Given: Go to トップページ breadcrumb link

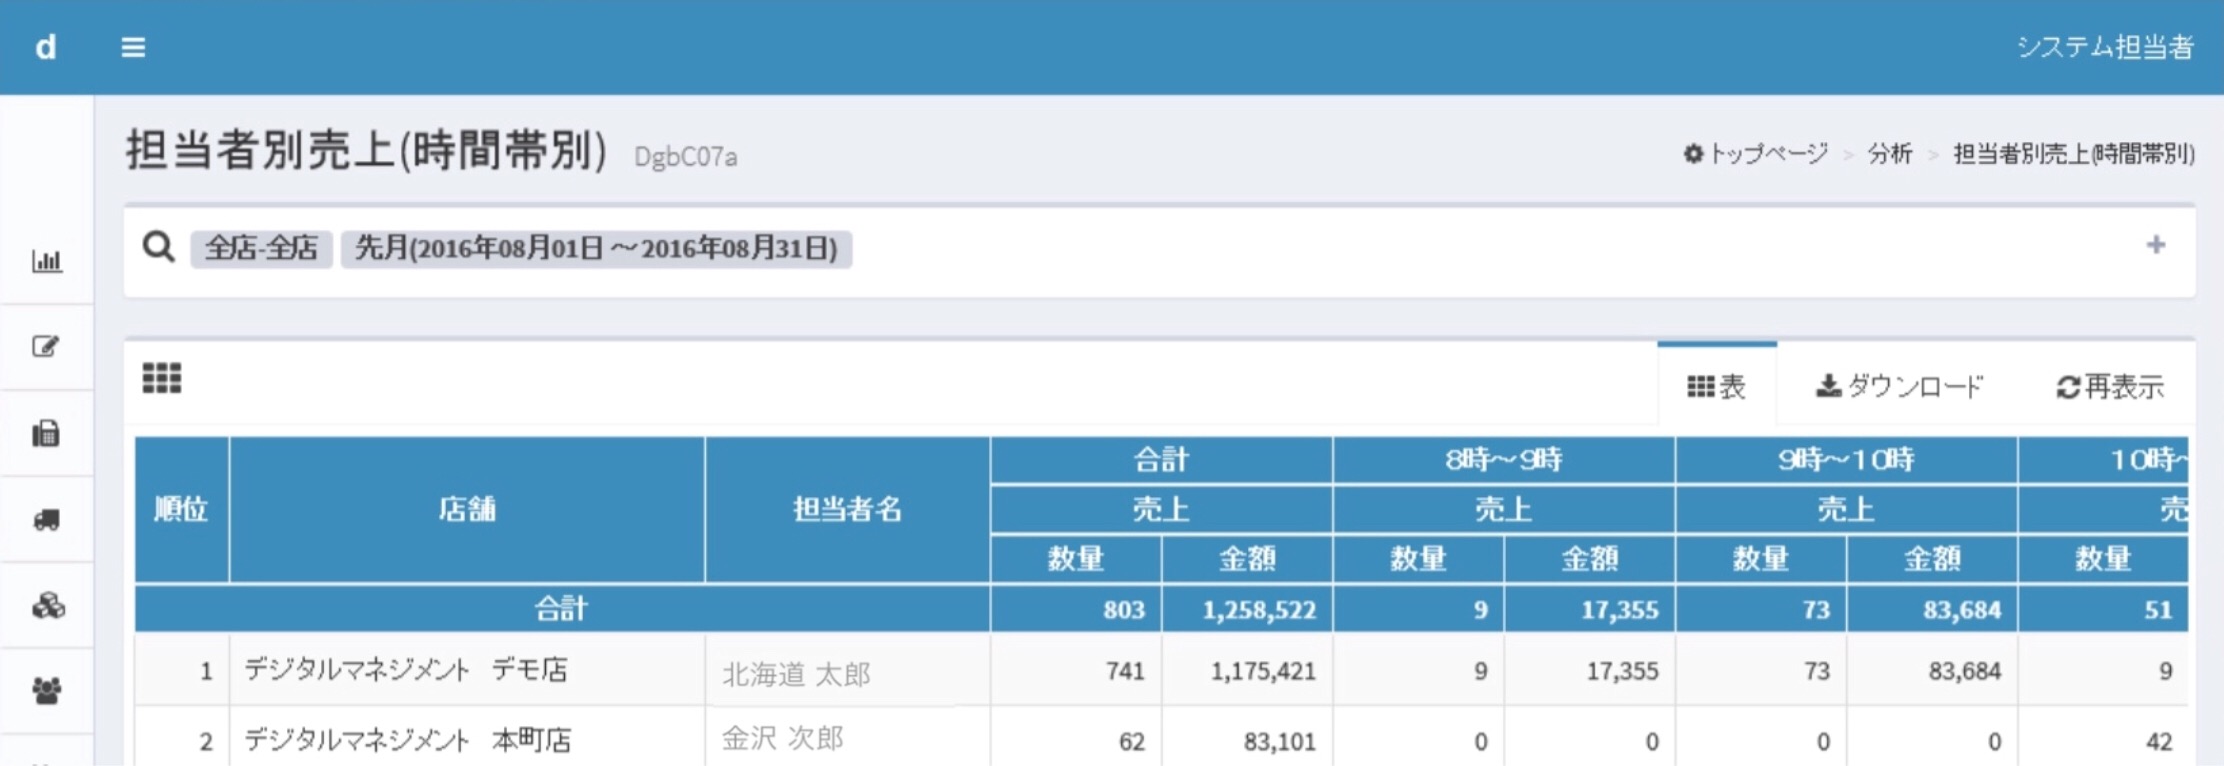Looking at the screenshot, I should click(x=1756, y=153).
